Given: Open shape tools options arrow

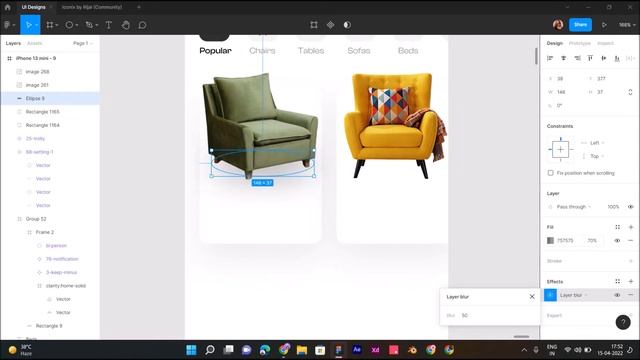Looking at the screenshot, I should 76,25.
